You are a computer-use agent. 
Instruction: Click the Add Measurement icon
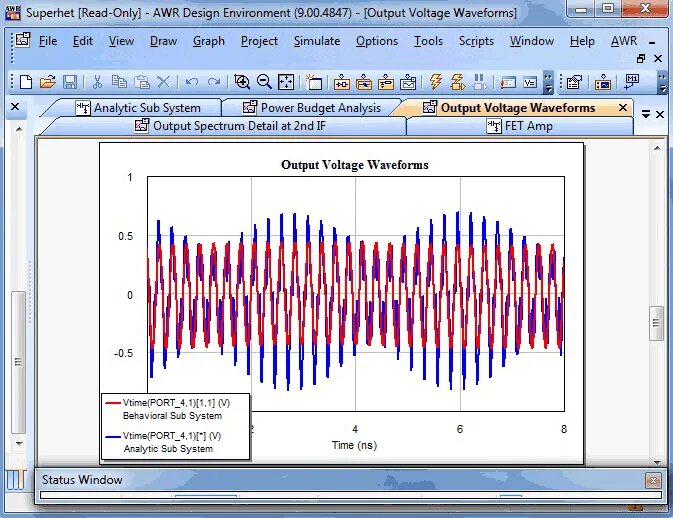tap(603, 82)
